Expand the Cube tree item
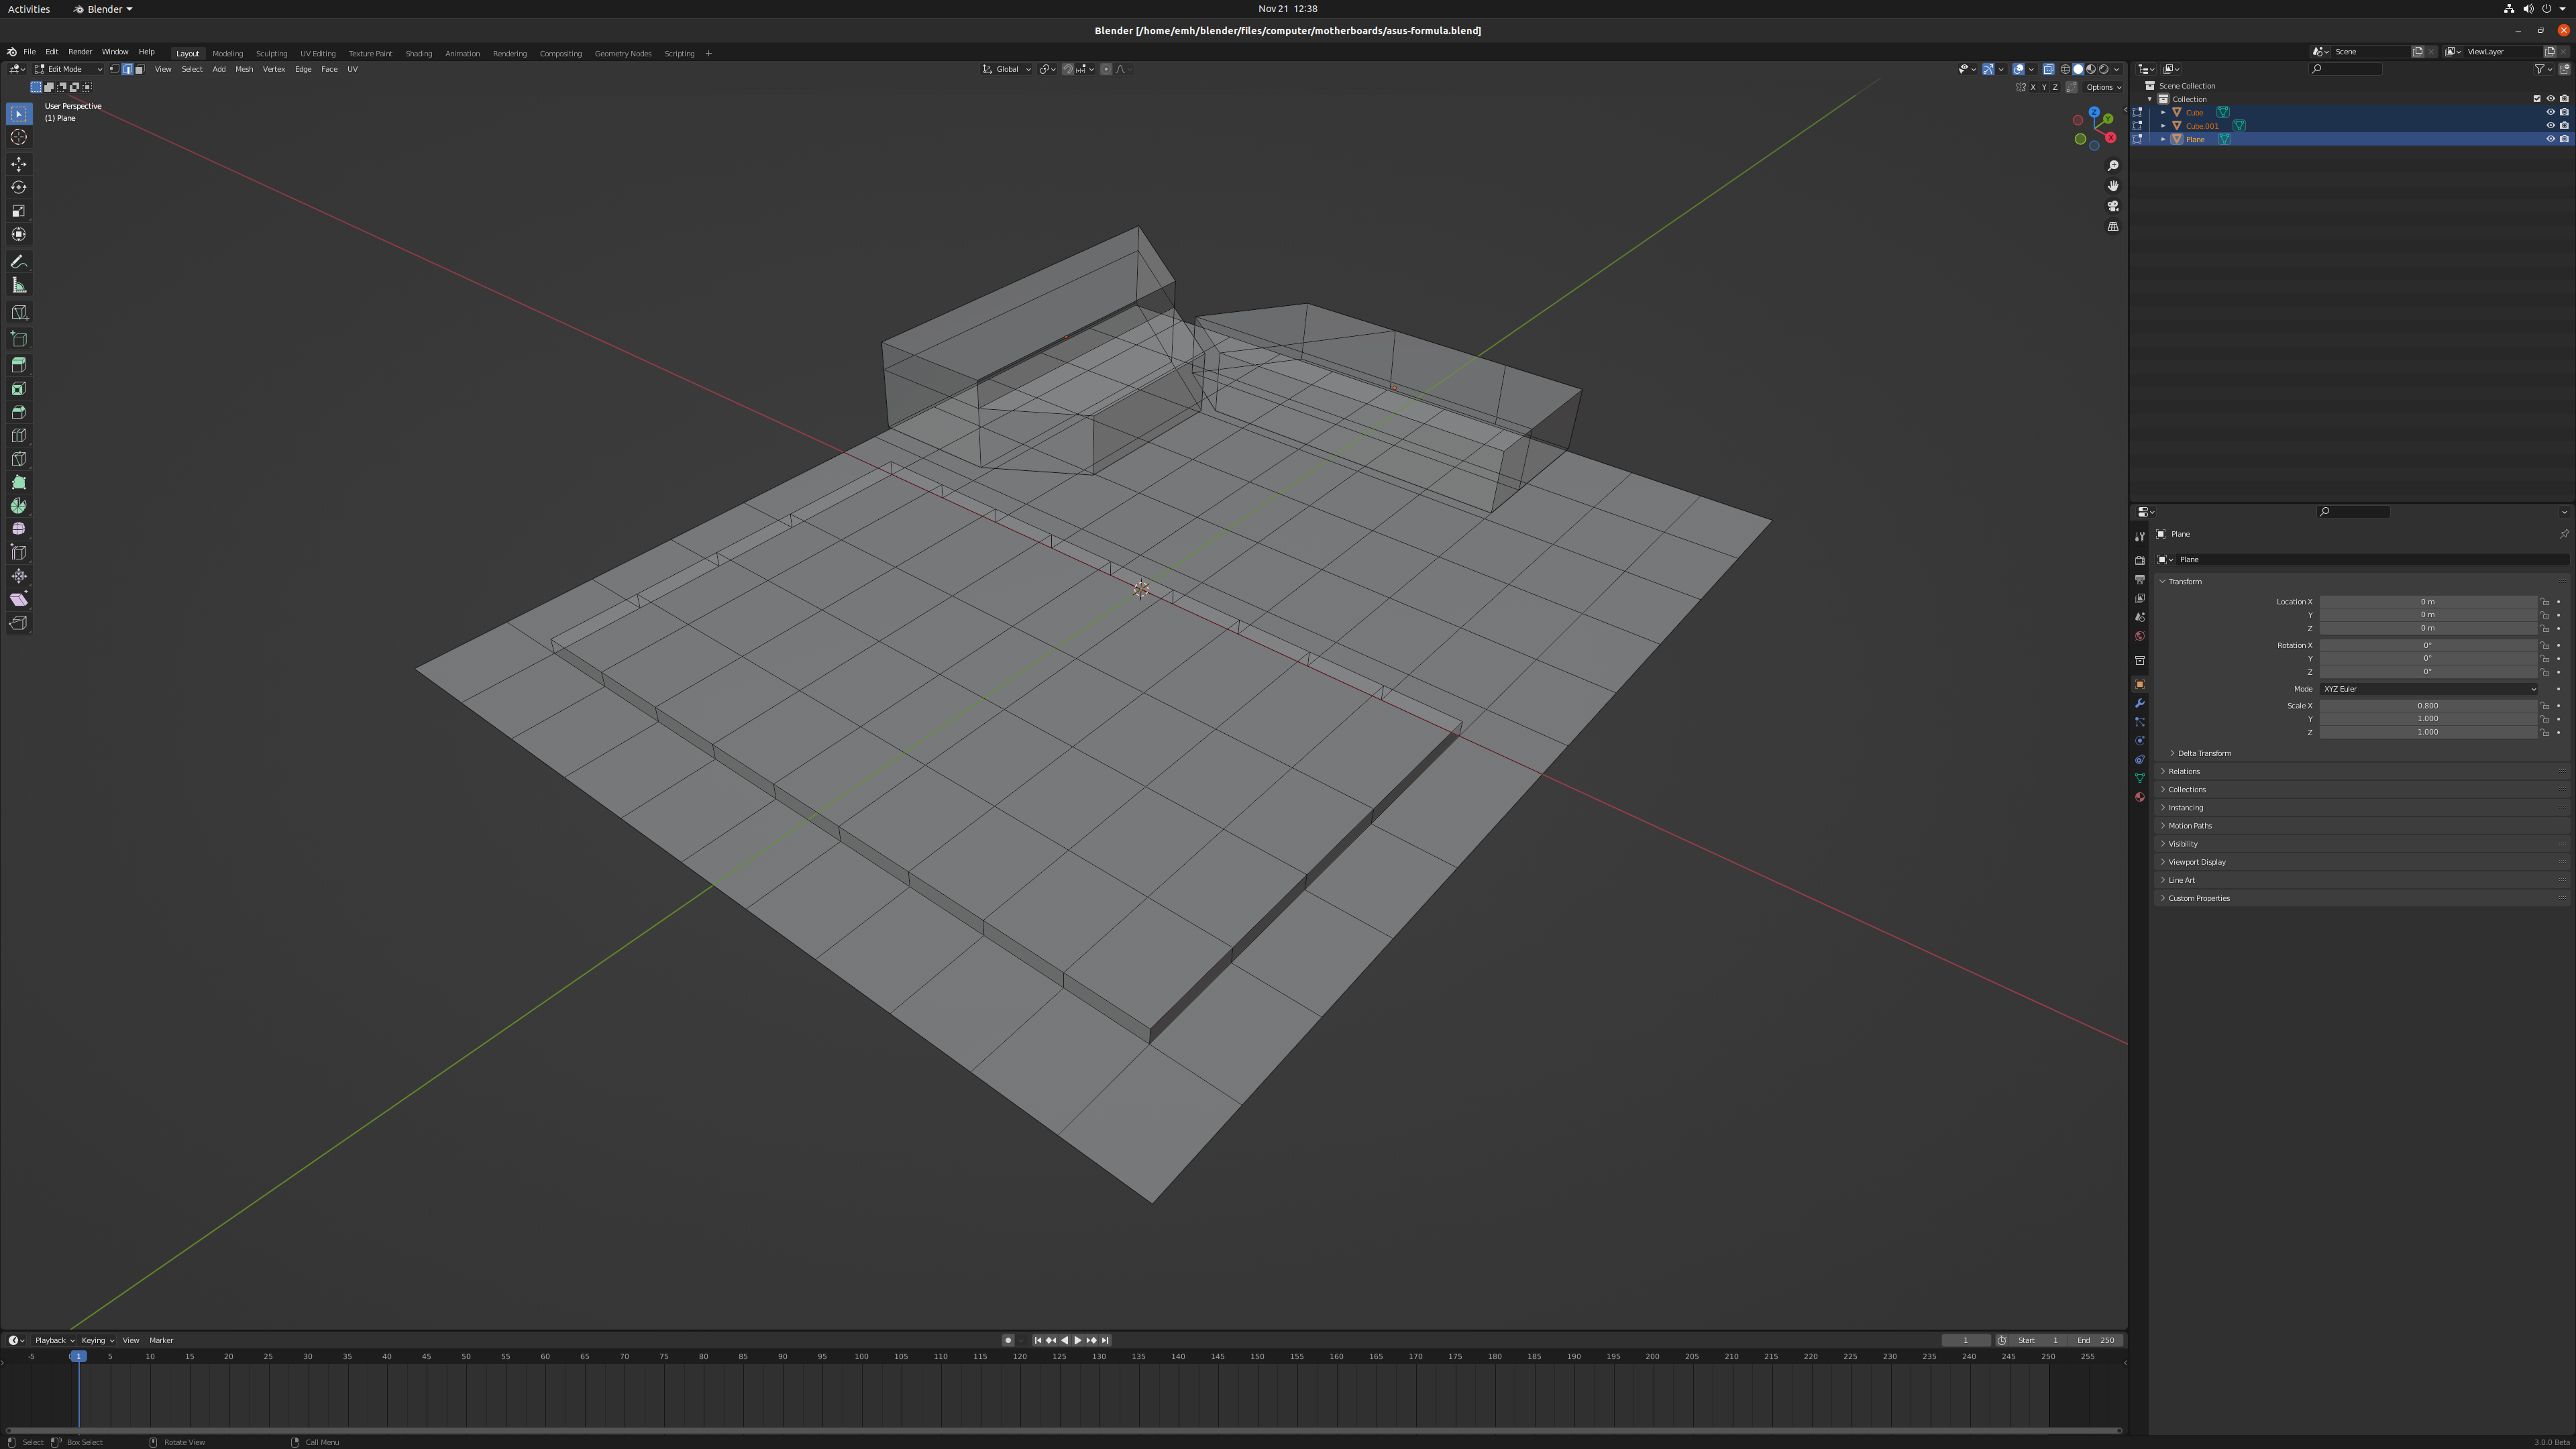2576x1449 pixels. [x=2163, y=112]
